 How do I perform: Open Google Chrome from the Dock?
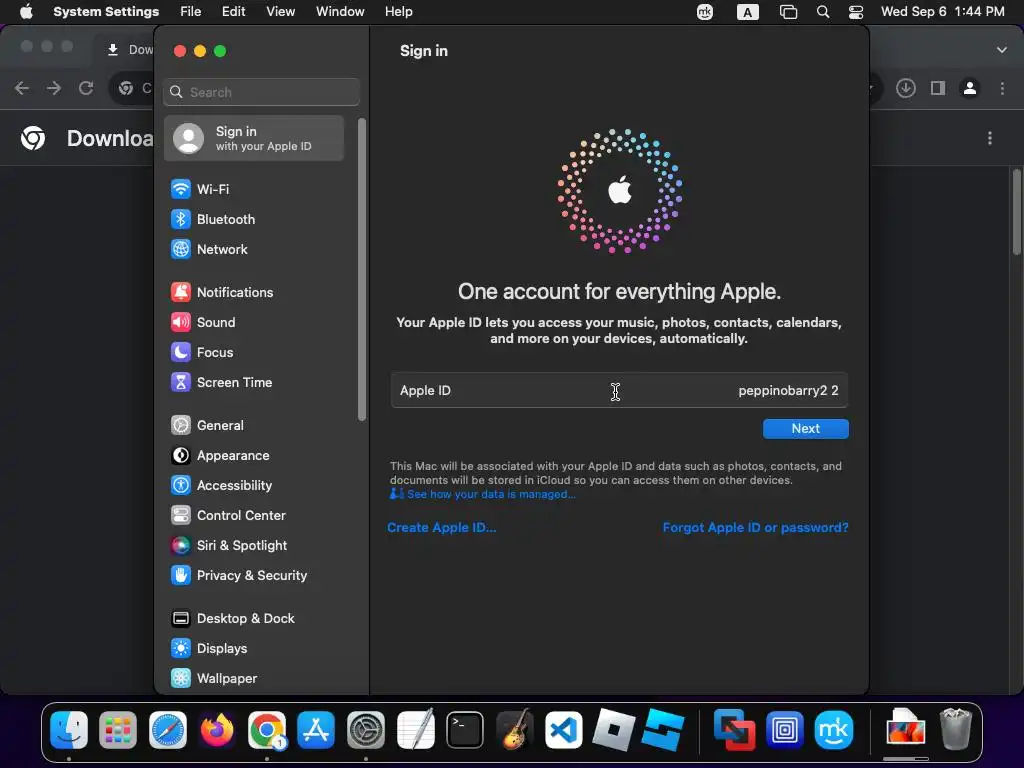click(x=267, y=730)
